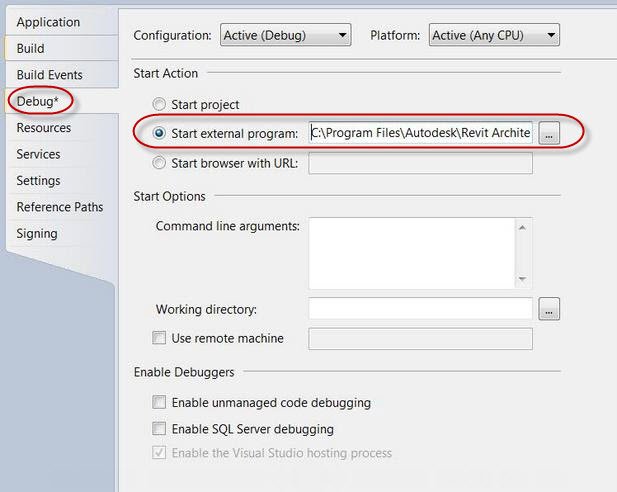Click the command arguments scrollbar down arrow
The height and width of the screenshot is (492, 617).
(523, 279)
